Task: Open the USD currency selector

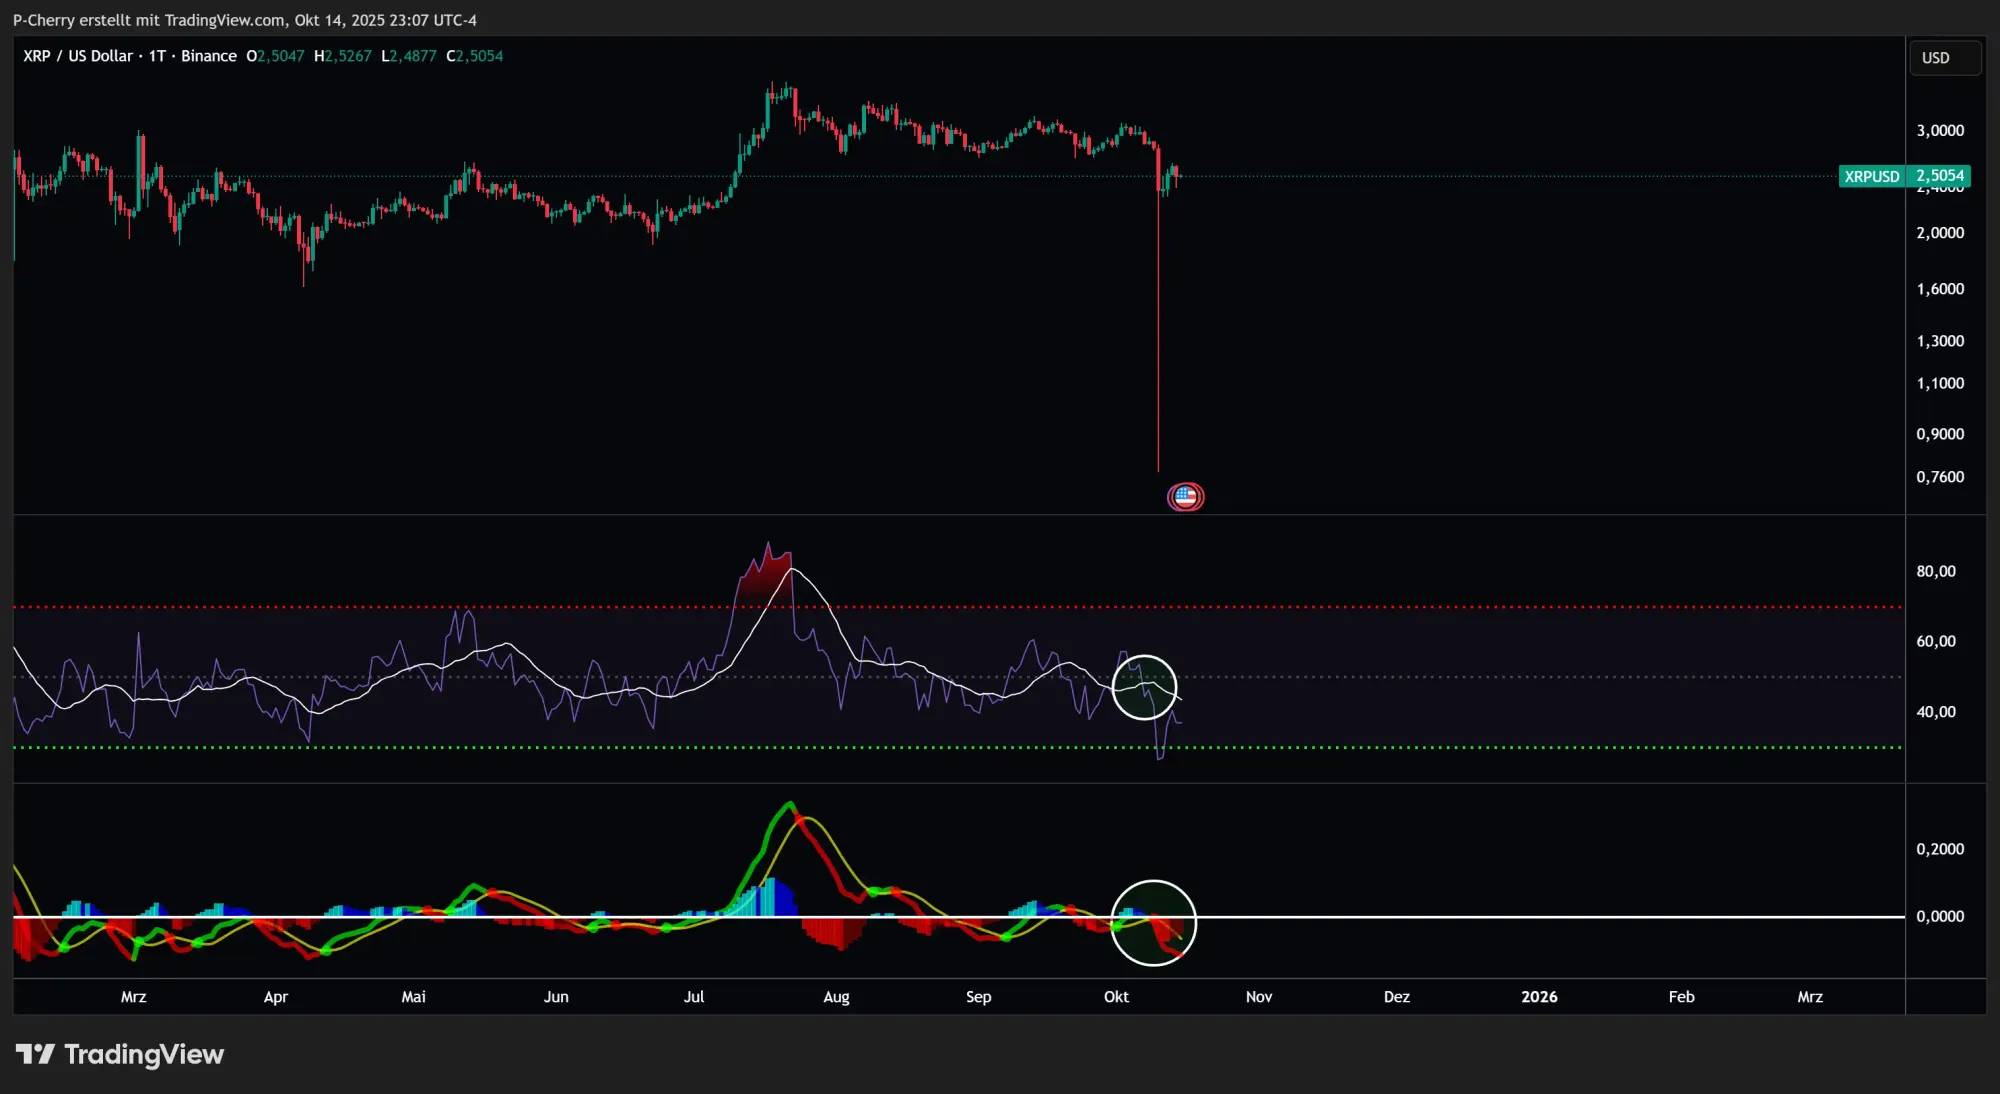Action: (1943, 58)
